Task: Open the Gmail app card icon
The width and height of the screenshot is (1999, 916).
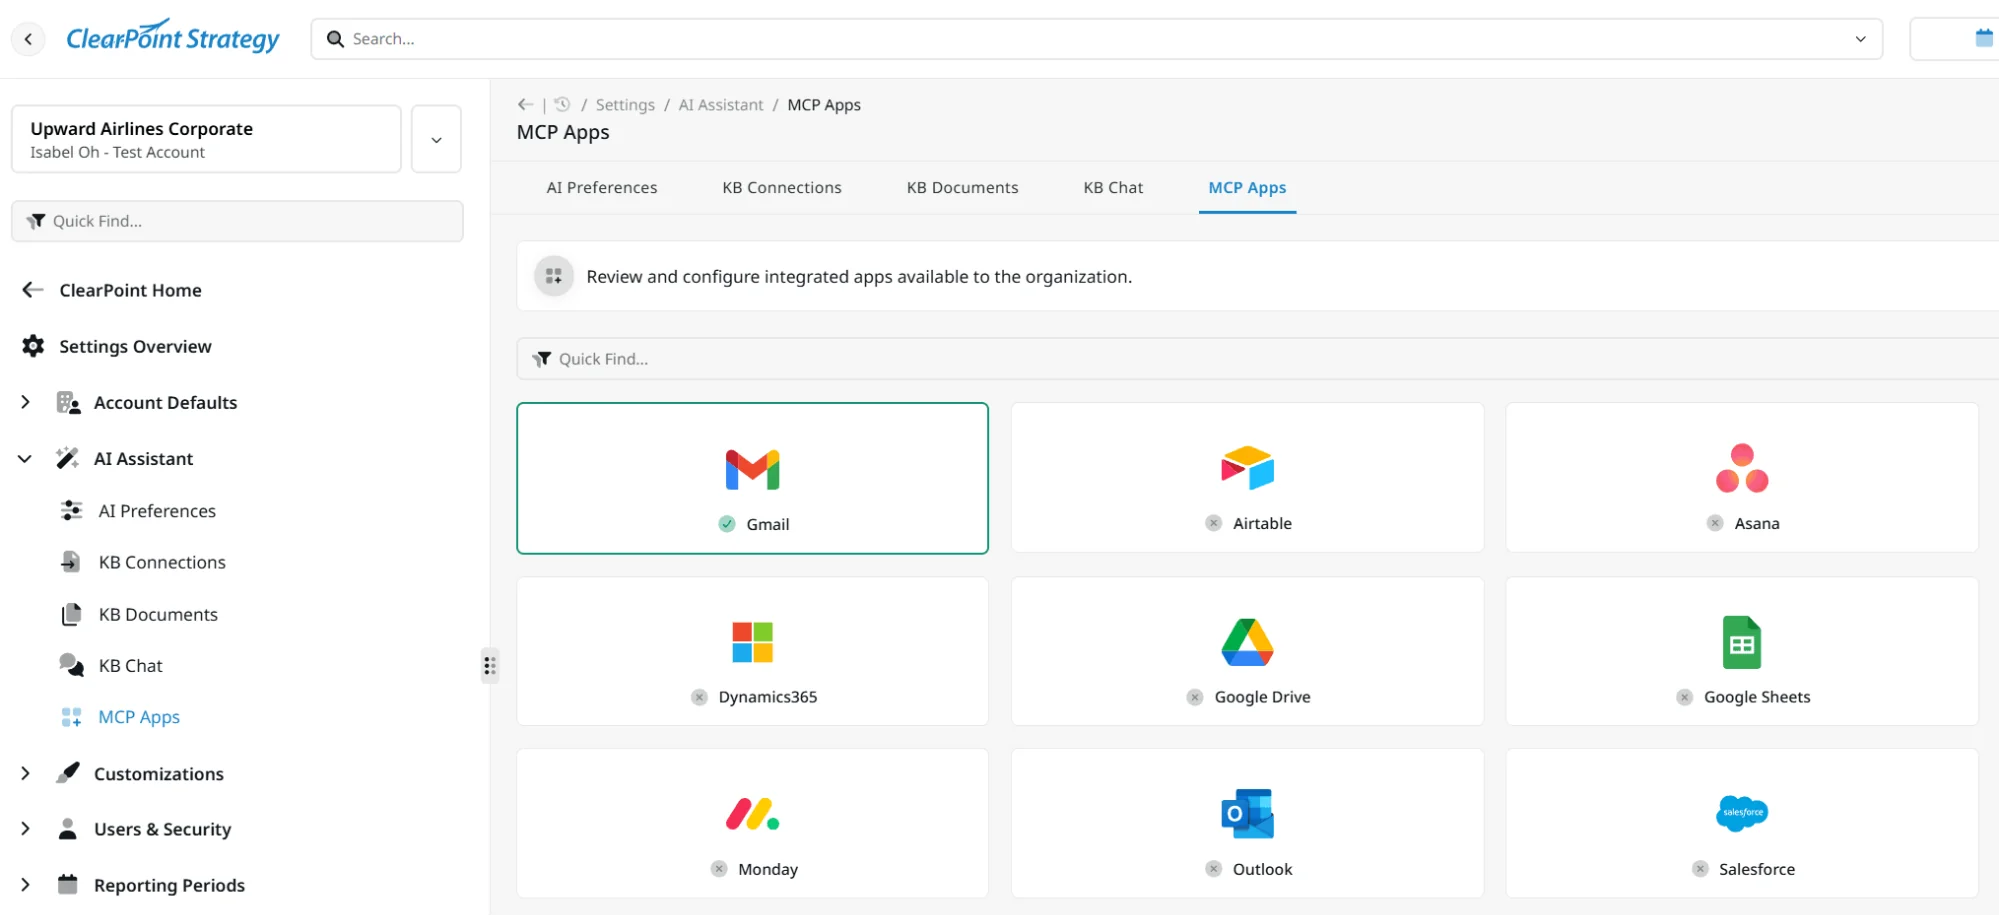Action: (752, 467)
